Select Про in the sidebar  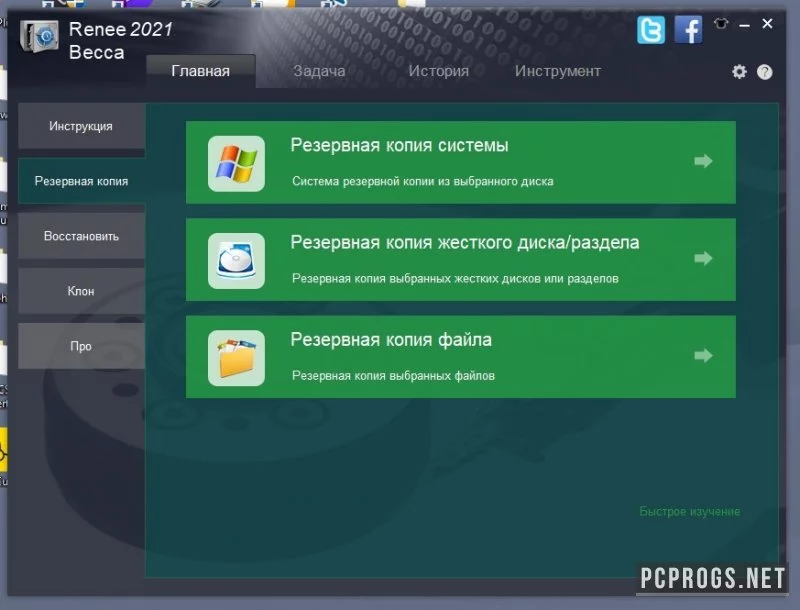(82, 346)
